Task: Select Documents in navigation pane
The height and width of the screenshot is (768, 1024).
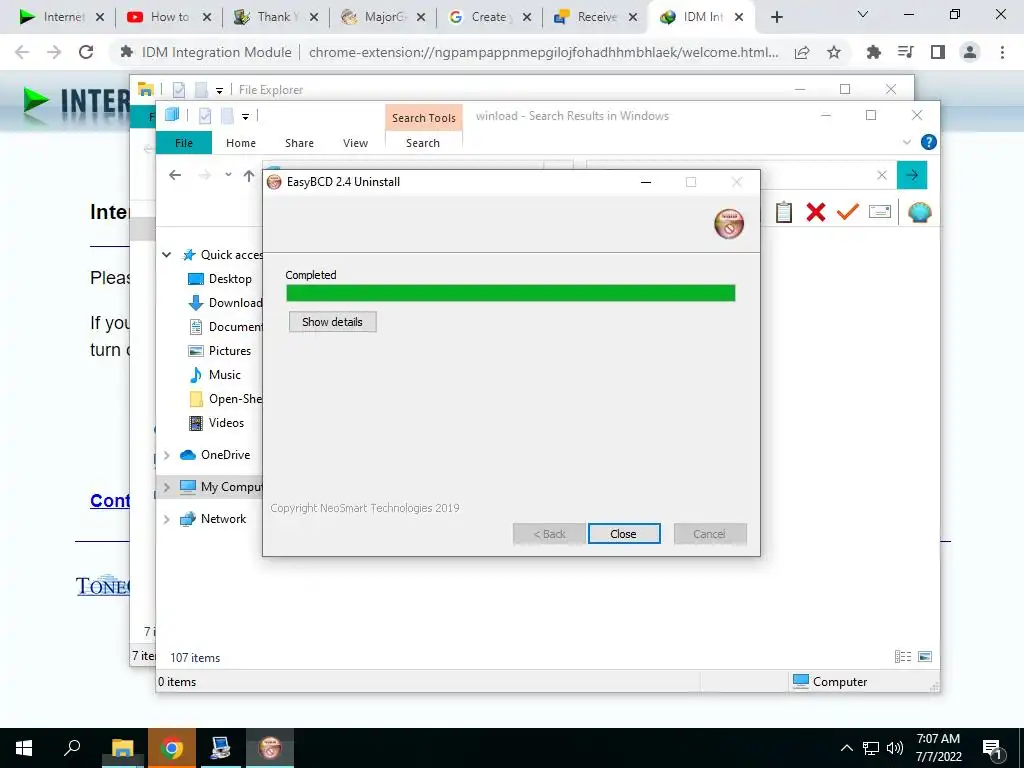Action: (x=225, y=327)
